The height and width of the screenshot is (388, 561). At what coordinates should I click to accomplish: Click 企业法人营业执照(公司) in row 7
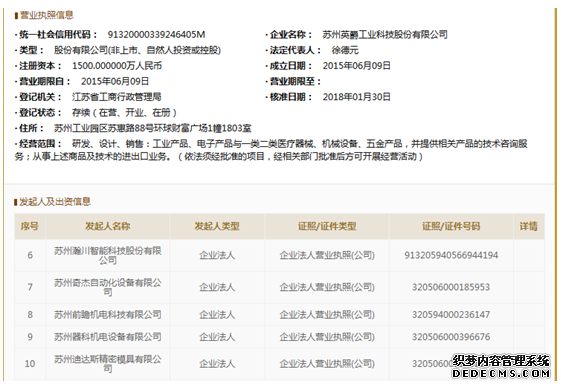click(x=327, y=287)
